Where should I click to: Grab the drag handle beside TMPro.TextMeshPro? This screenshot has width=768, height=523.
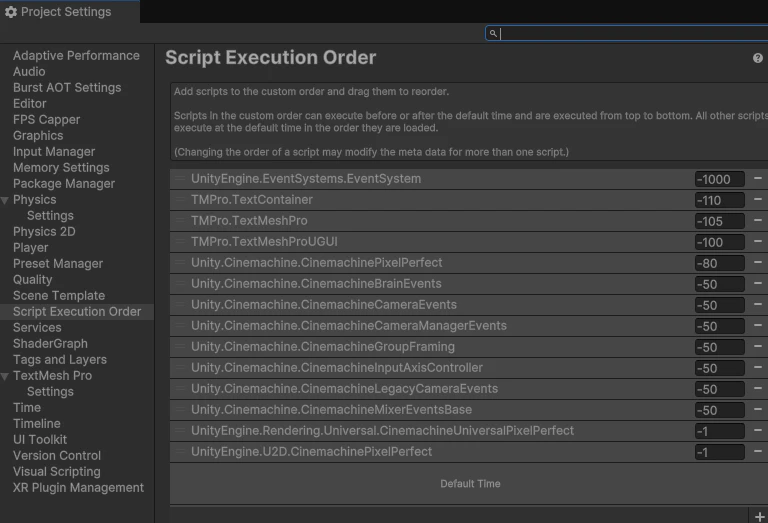pos(180,221)
